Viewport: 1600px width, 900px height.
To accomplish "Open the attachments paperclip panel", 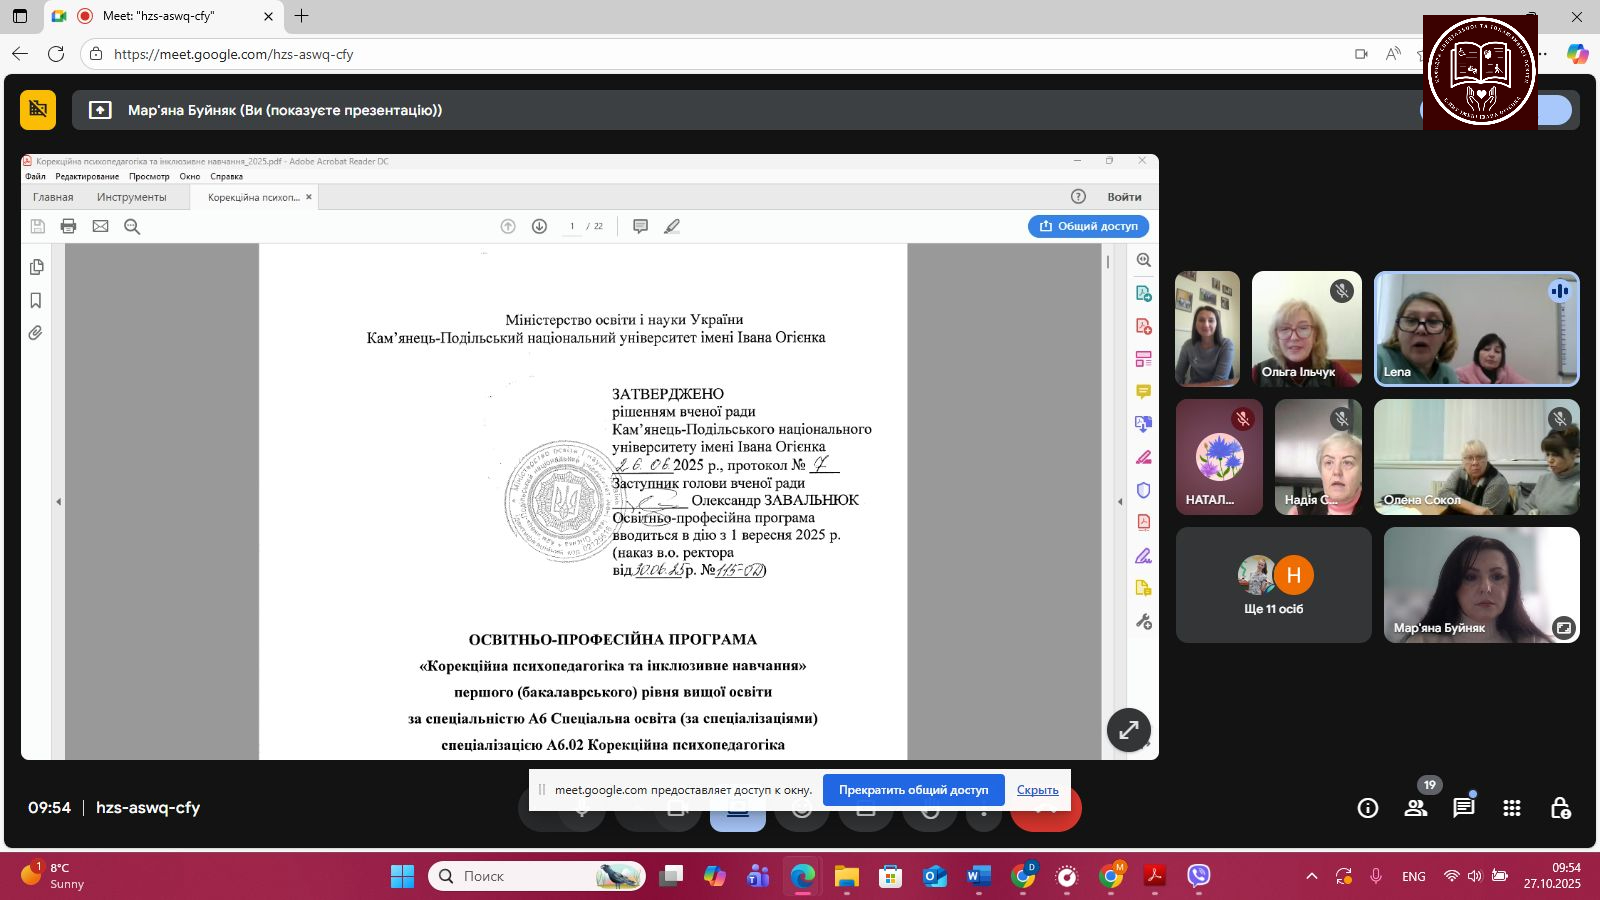I will point(36,333).
